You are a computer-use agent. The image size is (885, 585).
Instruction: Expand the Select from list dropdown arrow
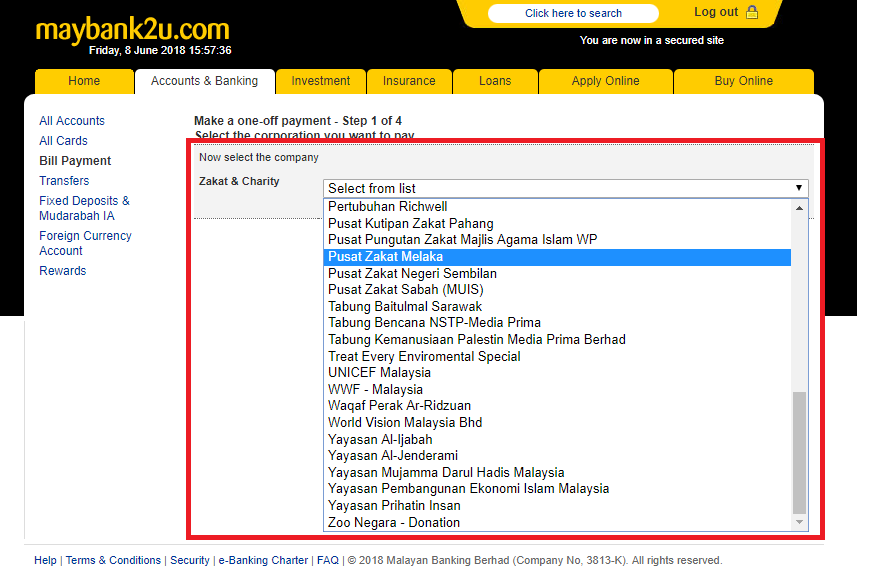coord(798,188)
